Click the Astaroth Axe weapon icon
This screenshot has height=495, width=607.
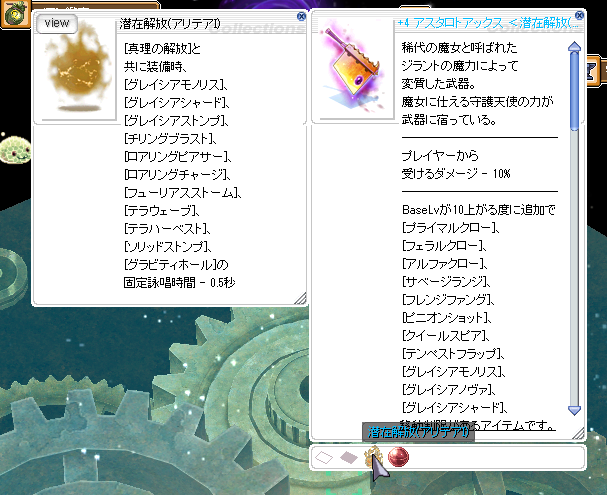[352, 76]
